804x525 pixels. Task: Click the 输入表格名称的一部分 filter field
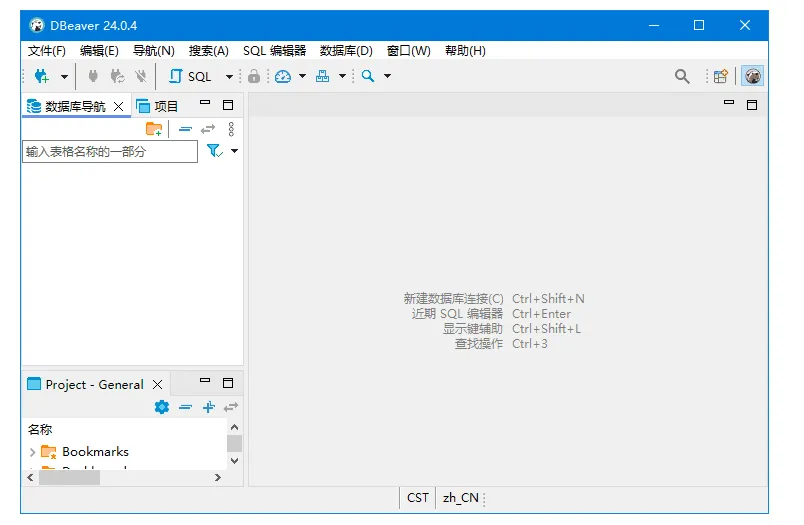coord(110,151)
